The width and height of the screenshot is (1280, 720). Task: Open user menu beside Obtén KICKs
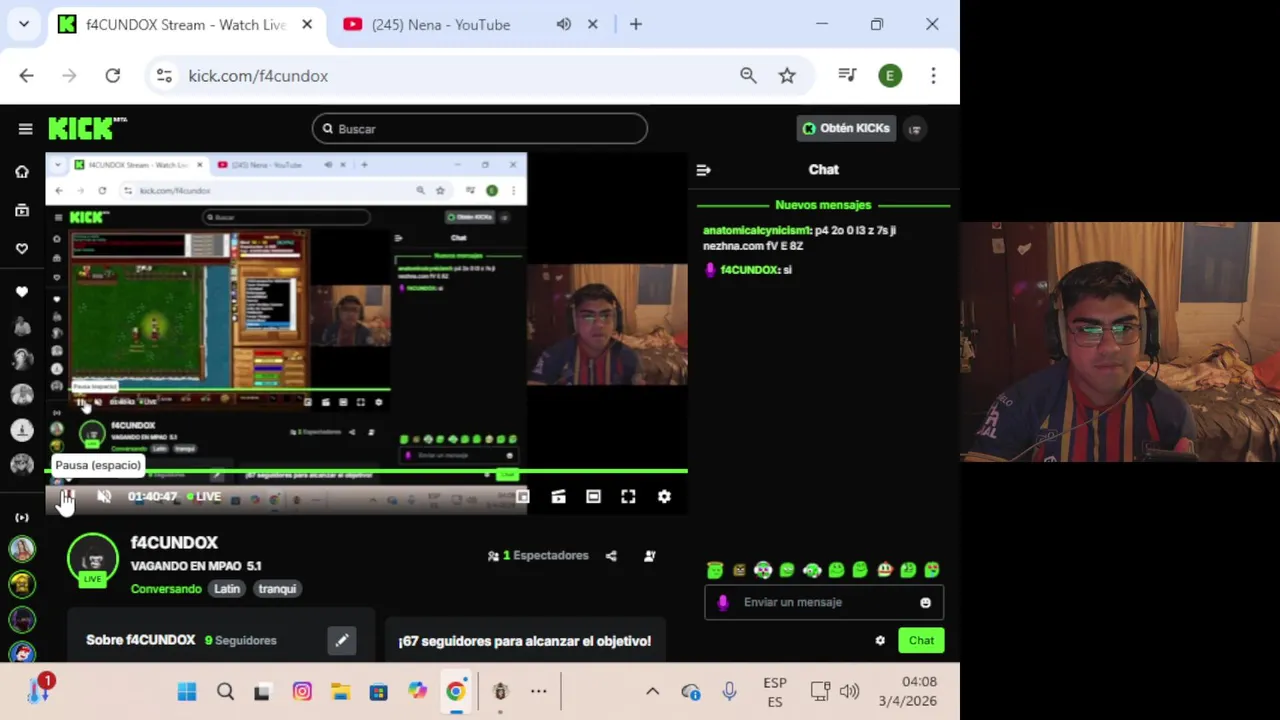coord(914,129)
